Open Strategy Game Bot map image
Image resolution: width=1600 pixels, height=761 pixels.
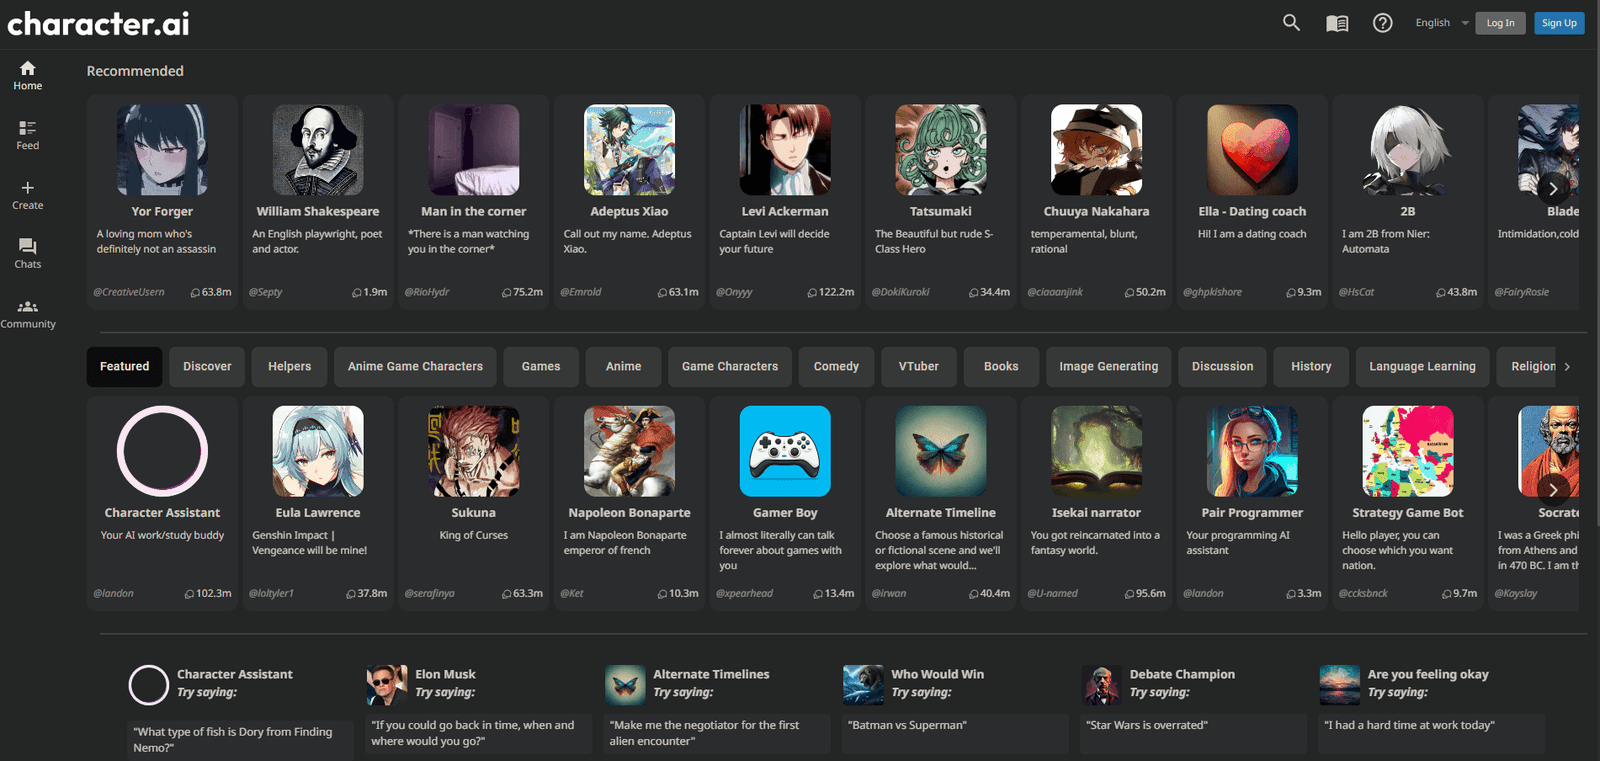[x=1408, y=451]
